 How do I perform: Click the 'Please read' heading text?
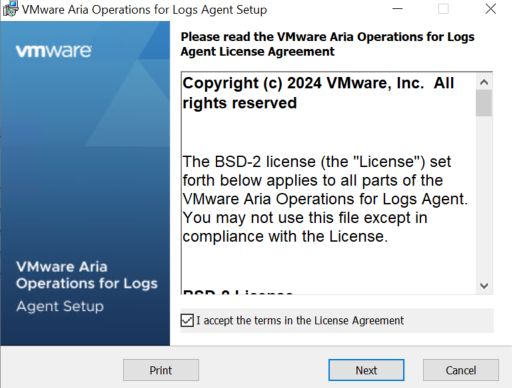(327, 44)
